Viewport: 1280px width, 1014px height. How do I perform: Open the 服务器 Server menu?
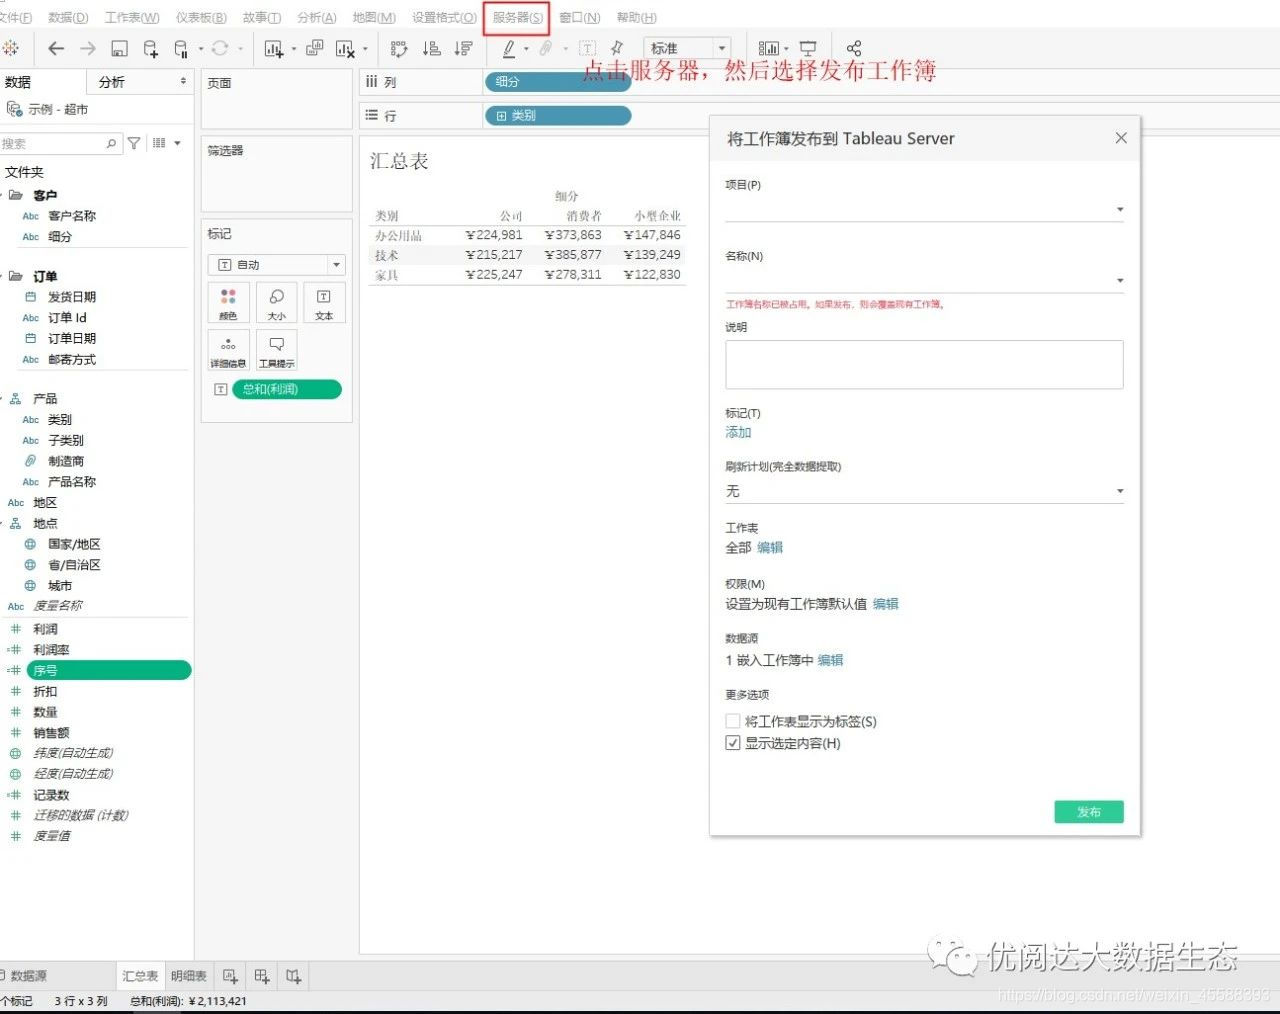517,17
